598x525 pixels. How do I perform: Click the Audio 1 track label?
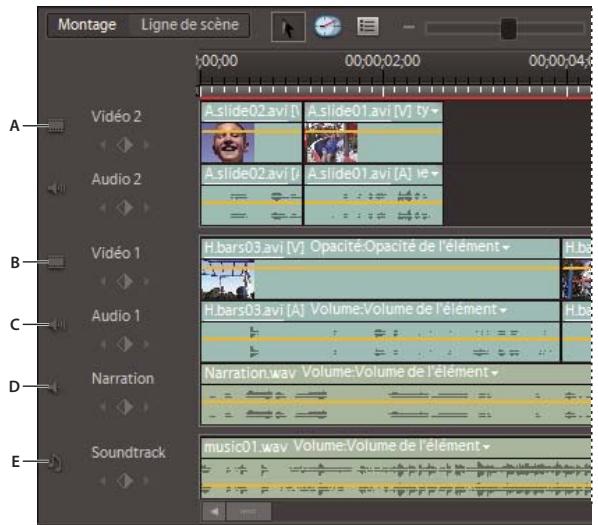pos(116,316)
